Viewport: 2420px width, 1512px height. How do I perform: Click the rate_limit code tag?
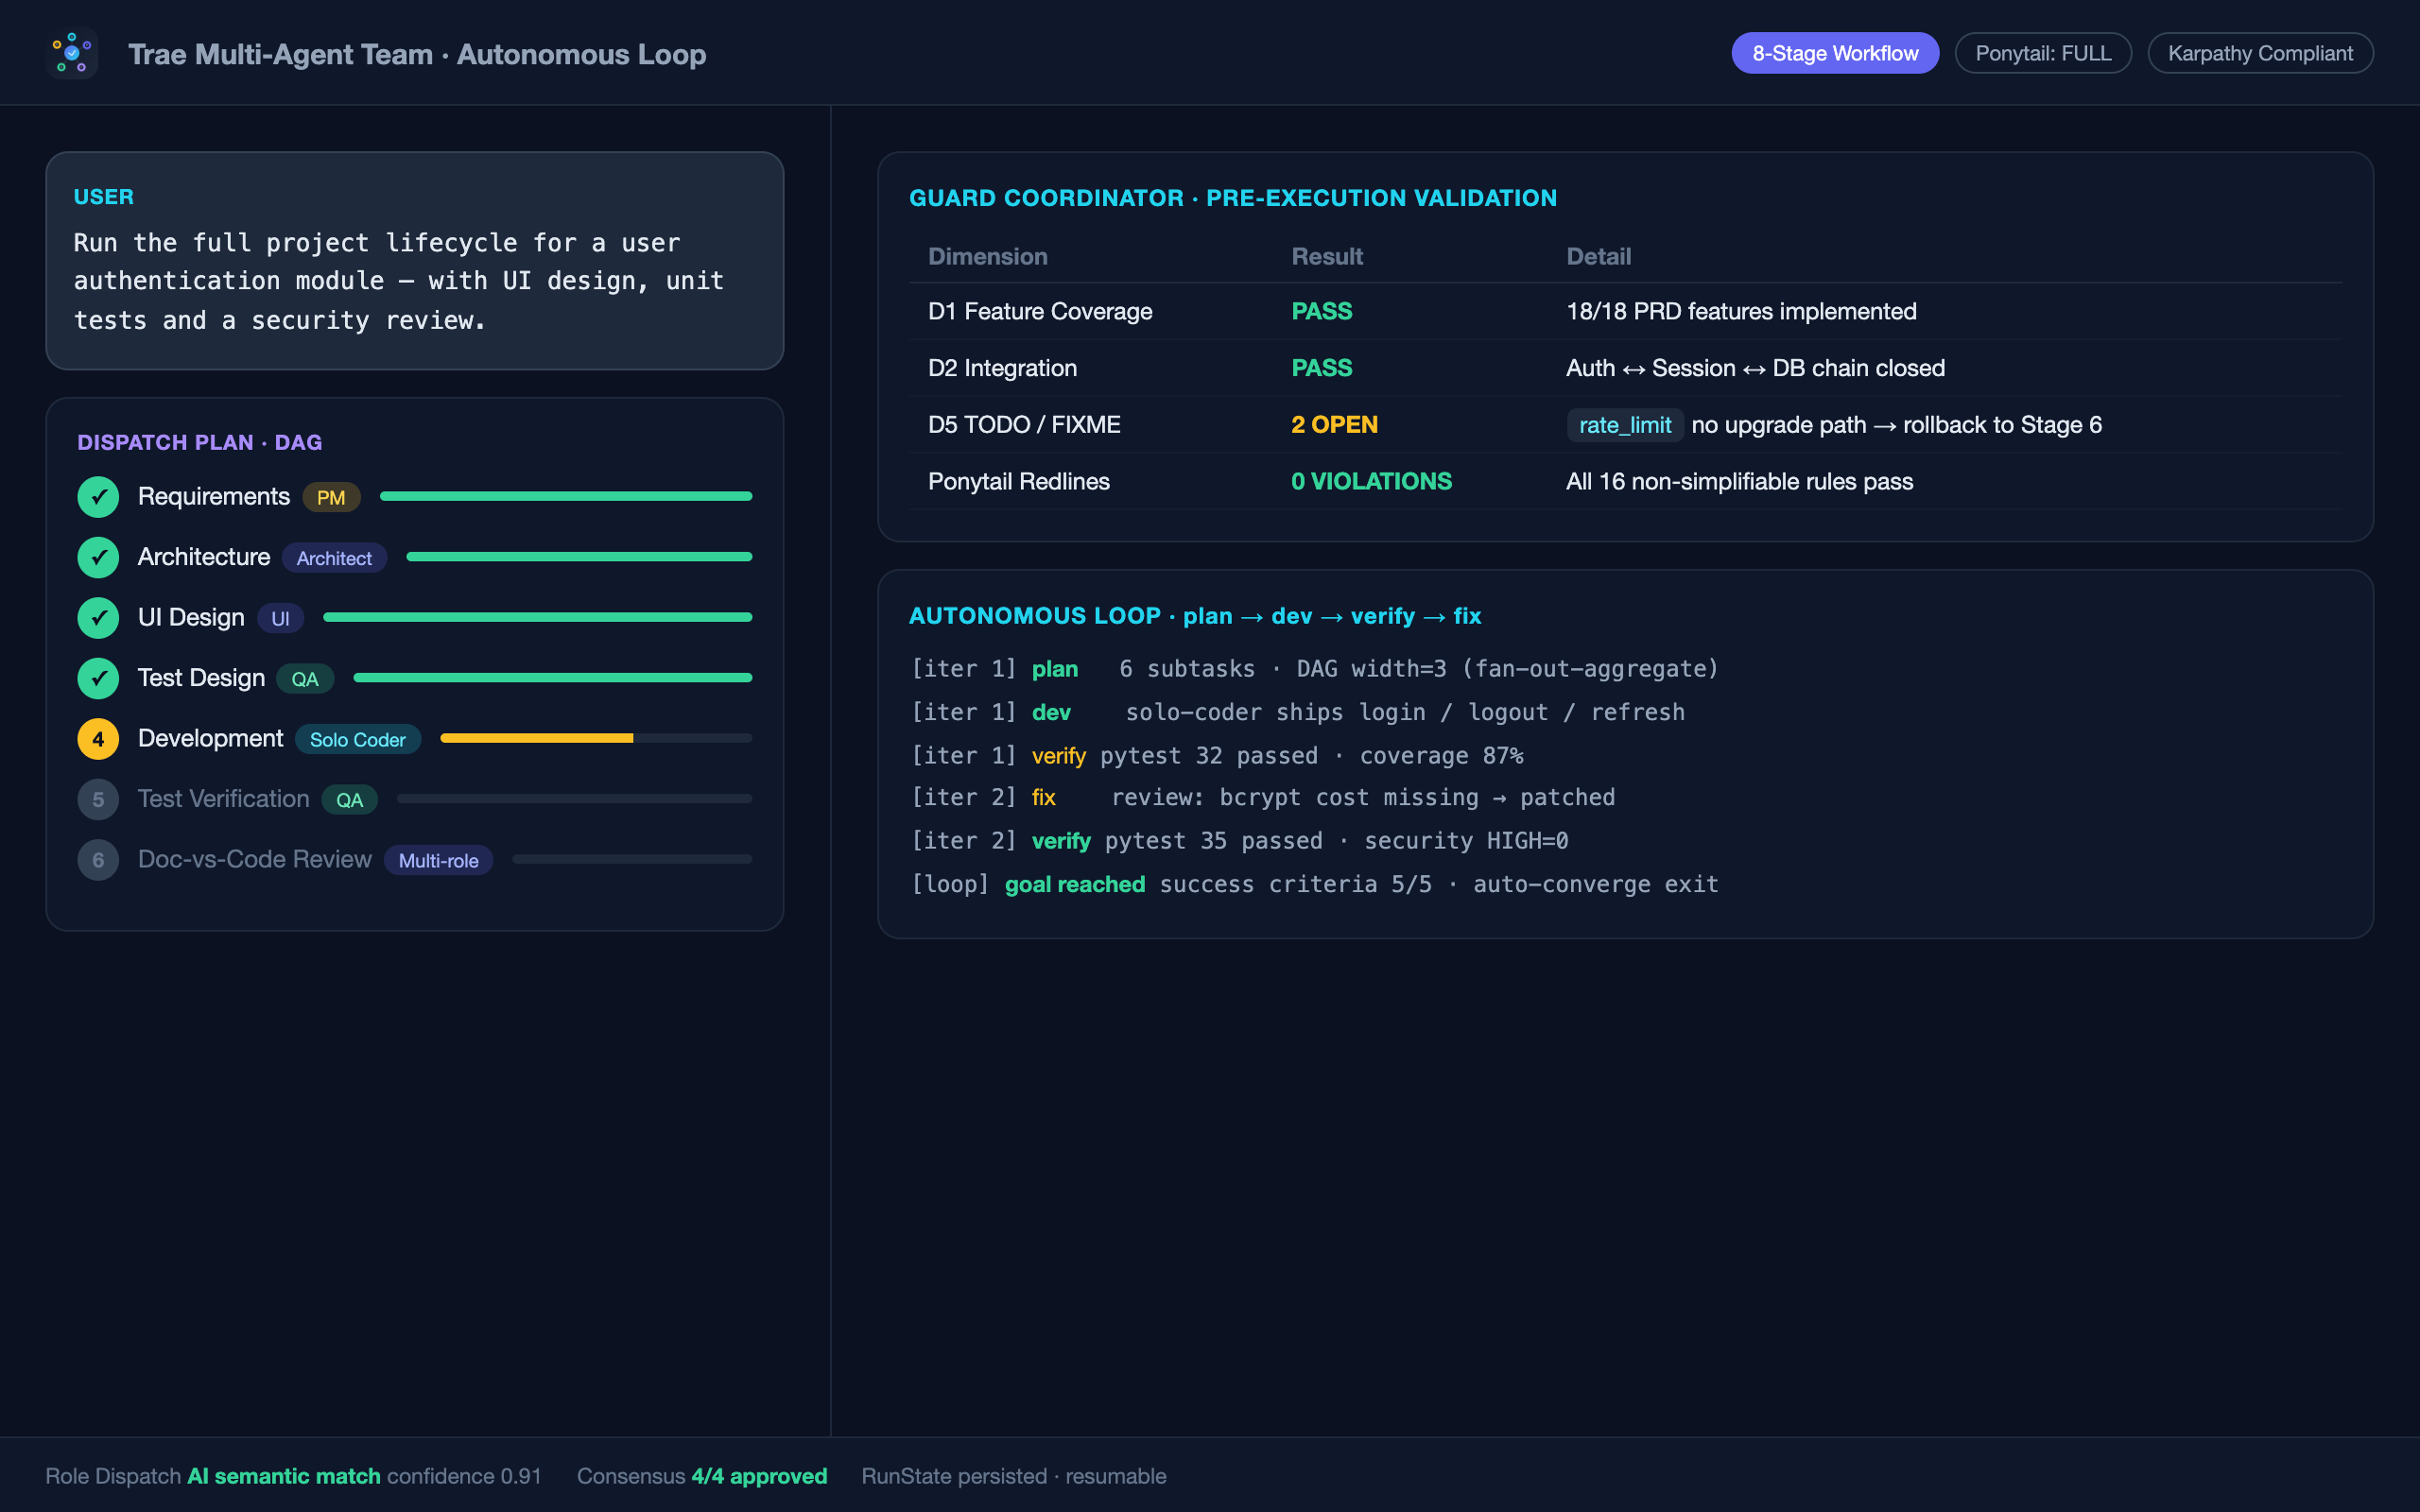tap(1625, 425)
